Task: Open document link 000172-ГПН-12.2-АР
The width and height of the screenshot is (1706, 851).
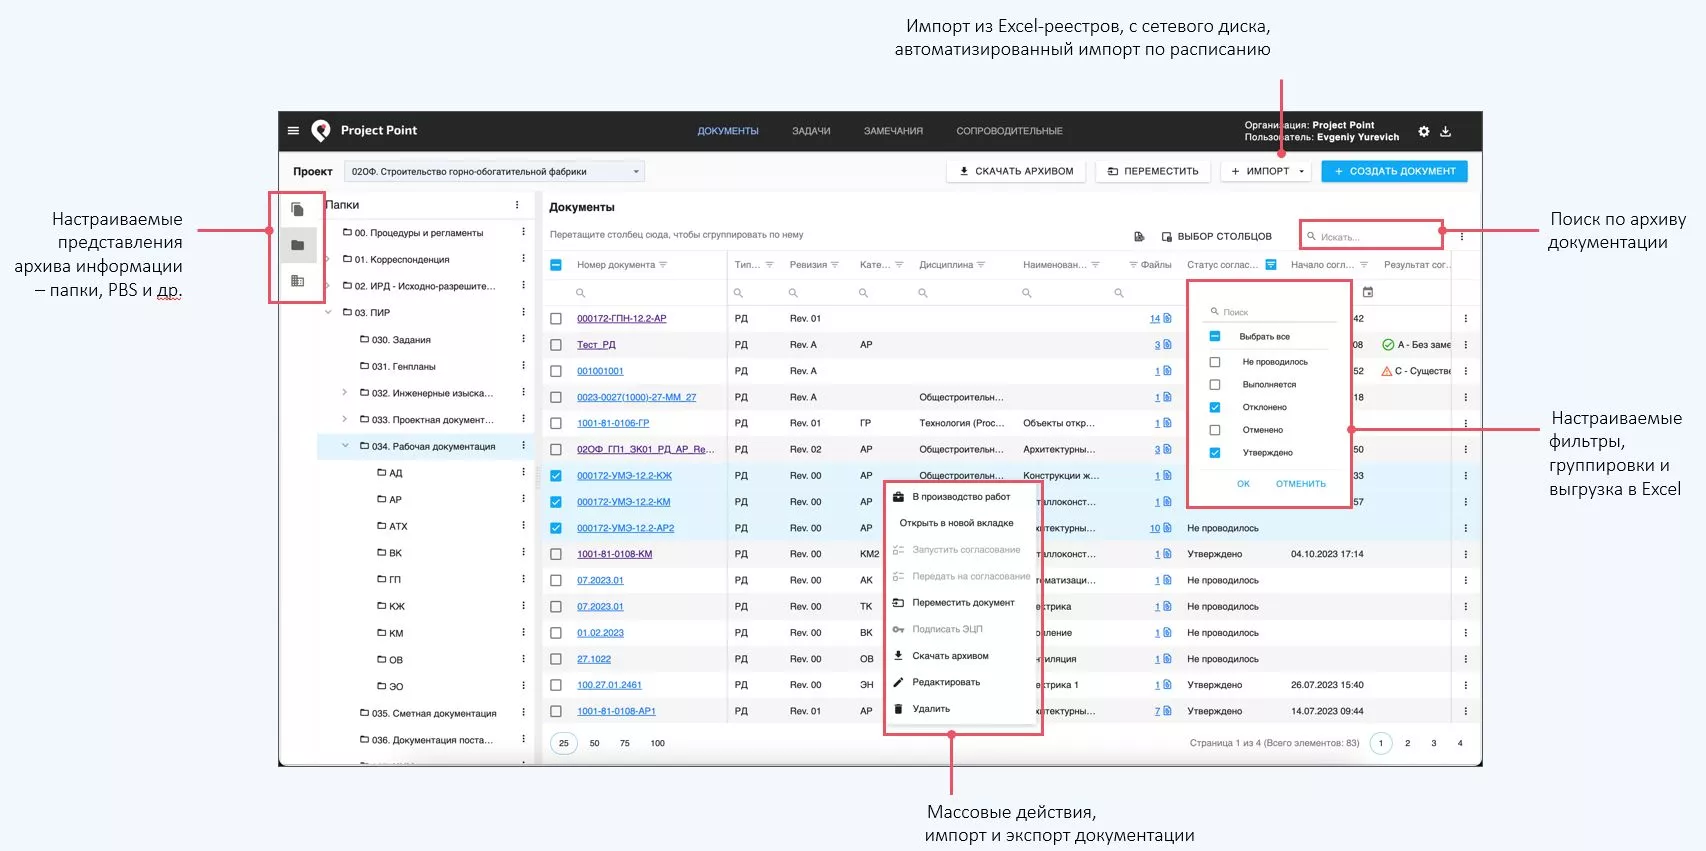Action: [621, 319]
